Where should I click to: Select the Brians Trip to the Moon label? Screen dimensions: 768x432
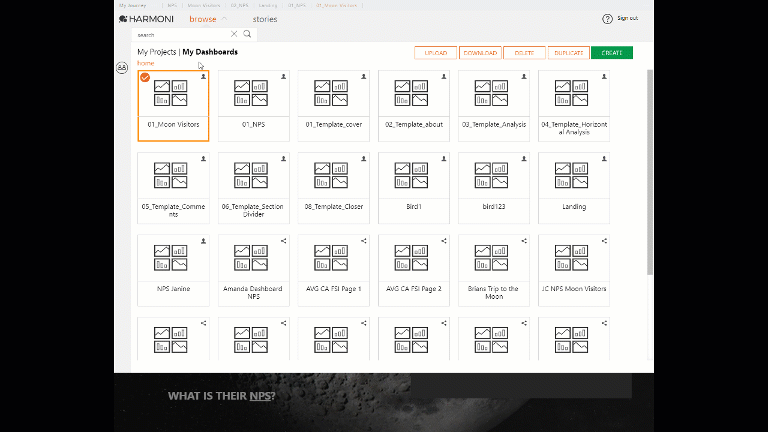click(x=494, y=292)
